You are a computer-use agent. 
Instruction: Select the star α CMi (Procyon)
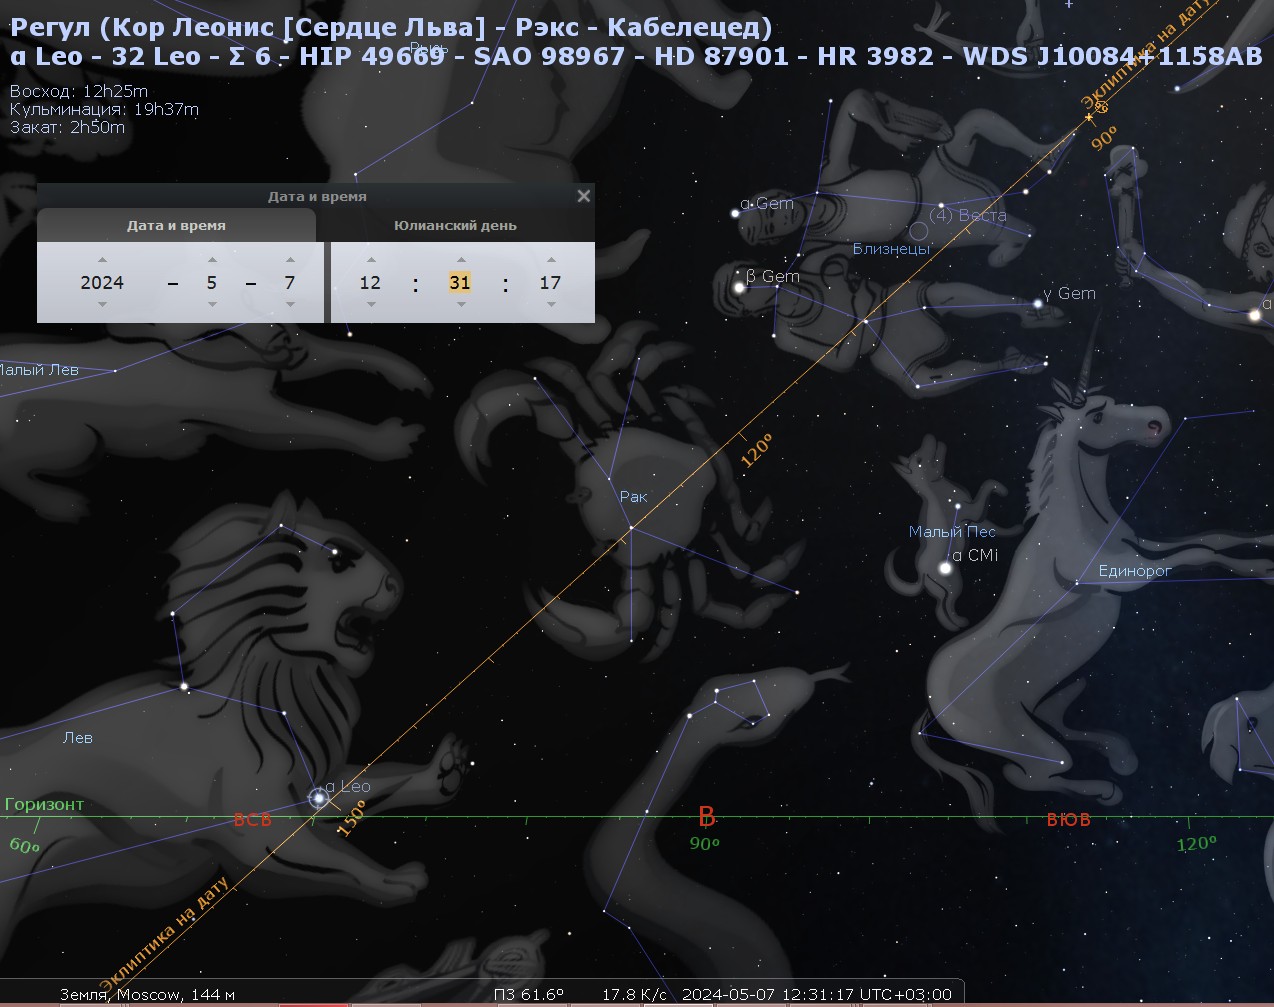tap(944, 568)
